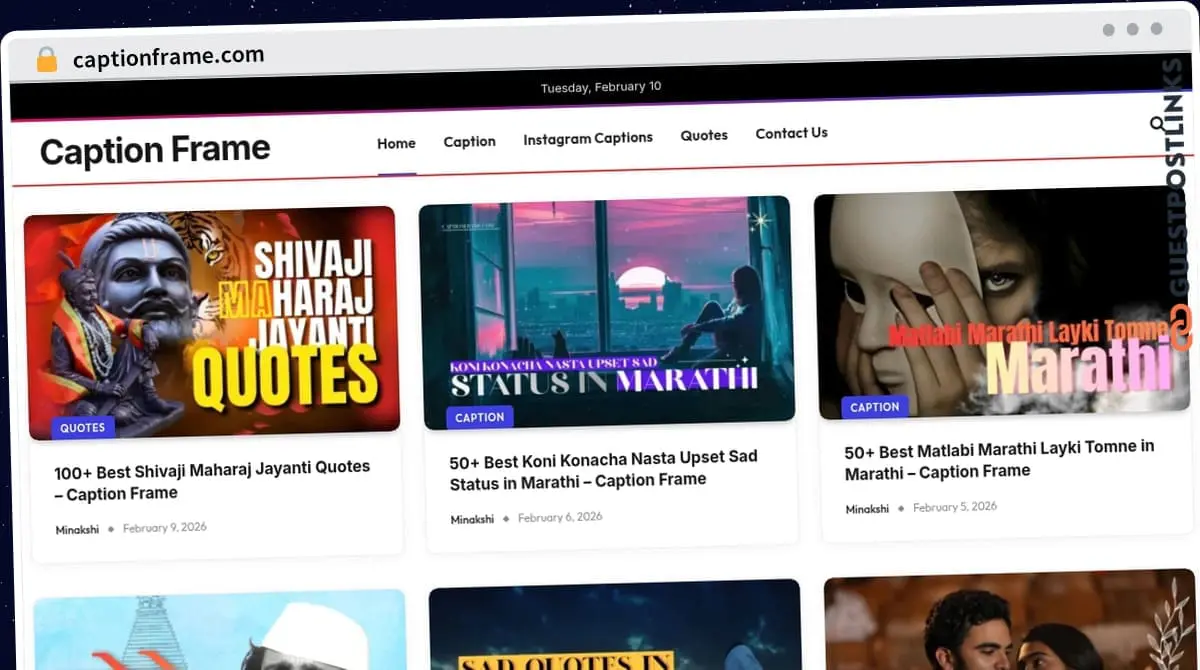The image size is (1200, 670).
Task: Click the padlock icon in address bar
Action: [47, 60]
